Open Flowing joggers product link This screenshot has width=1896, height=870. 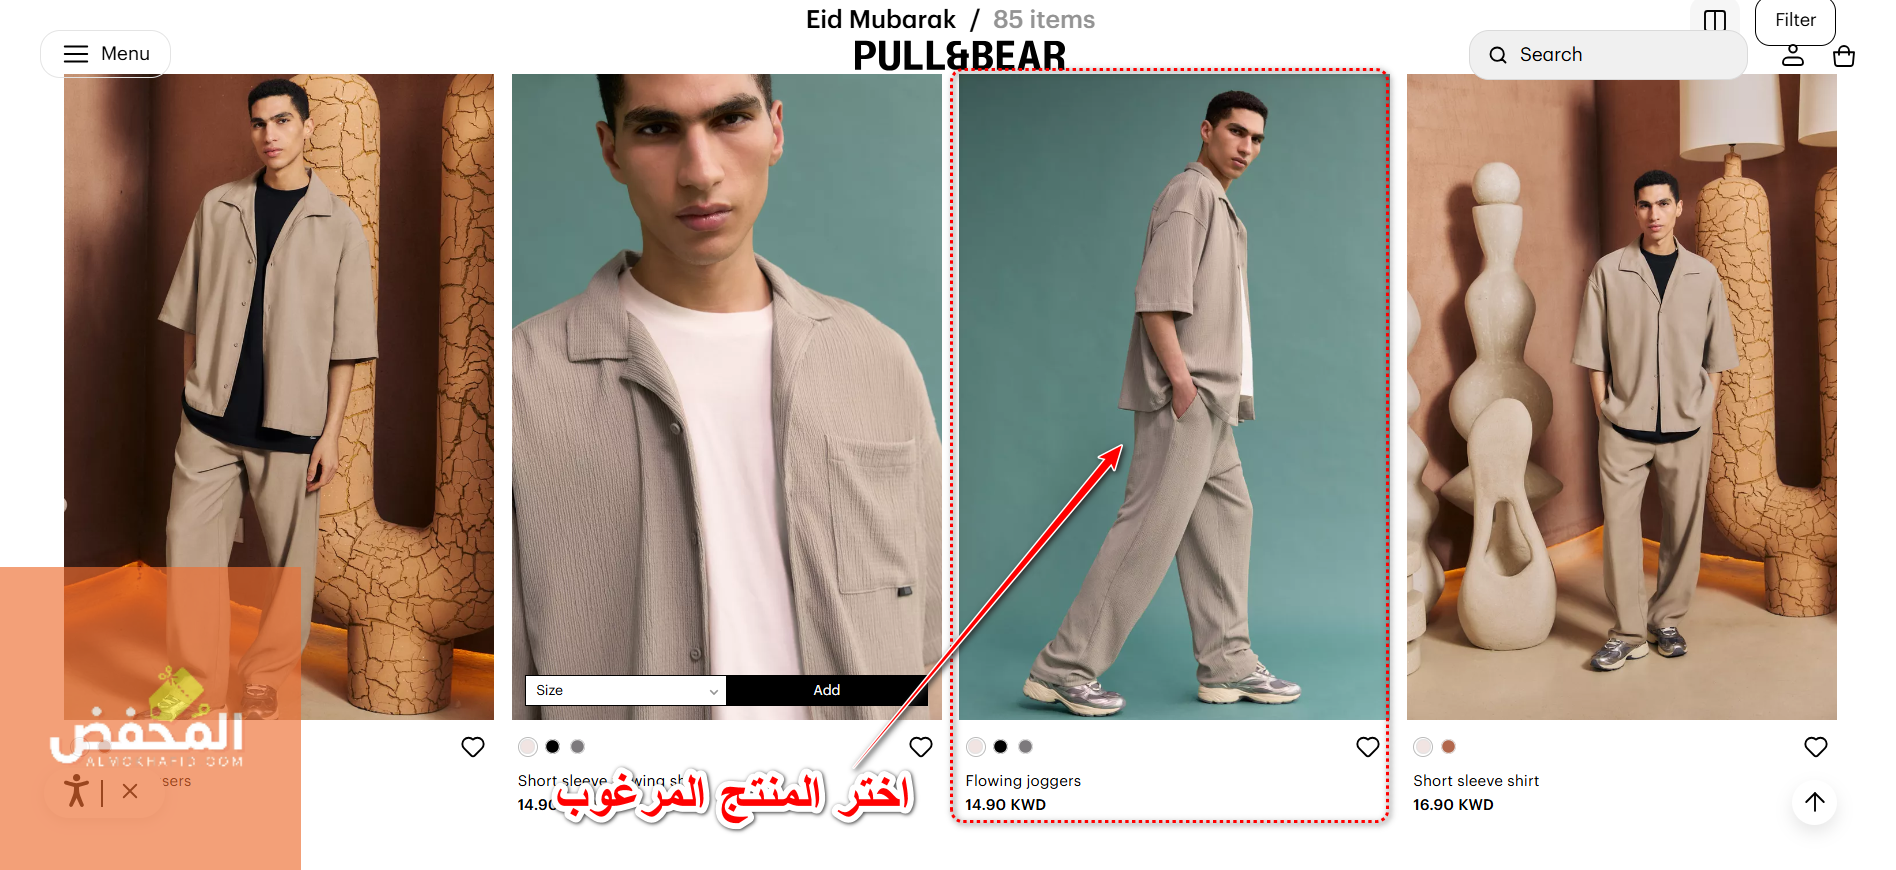(x=1023, y=781)
